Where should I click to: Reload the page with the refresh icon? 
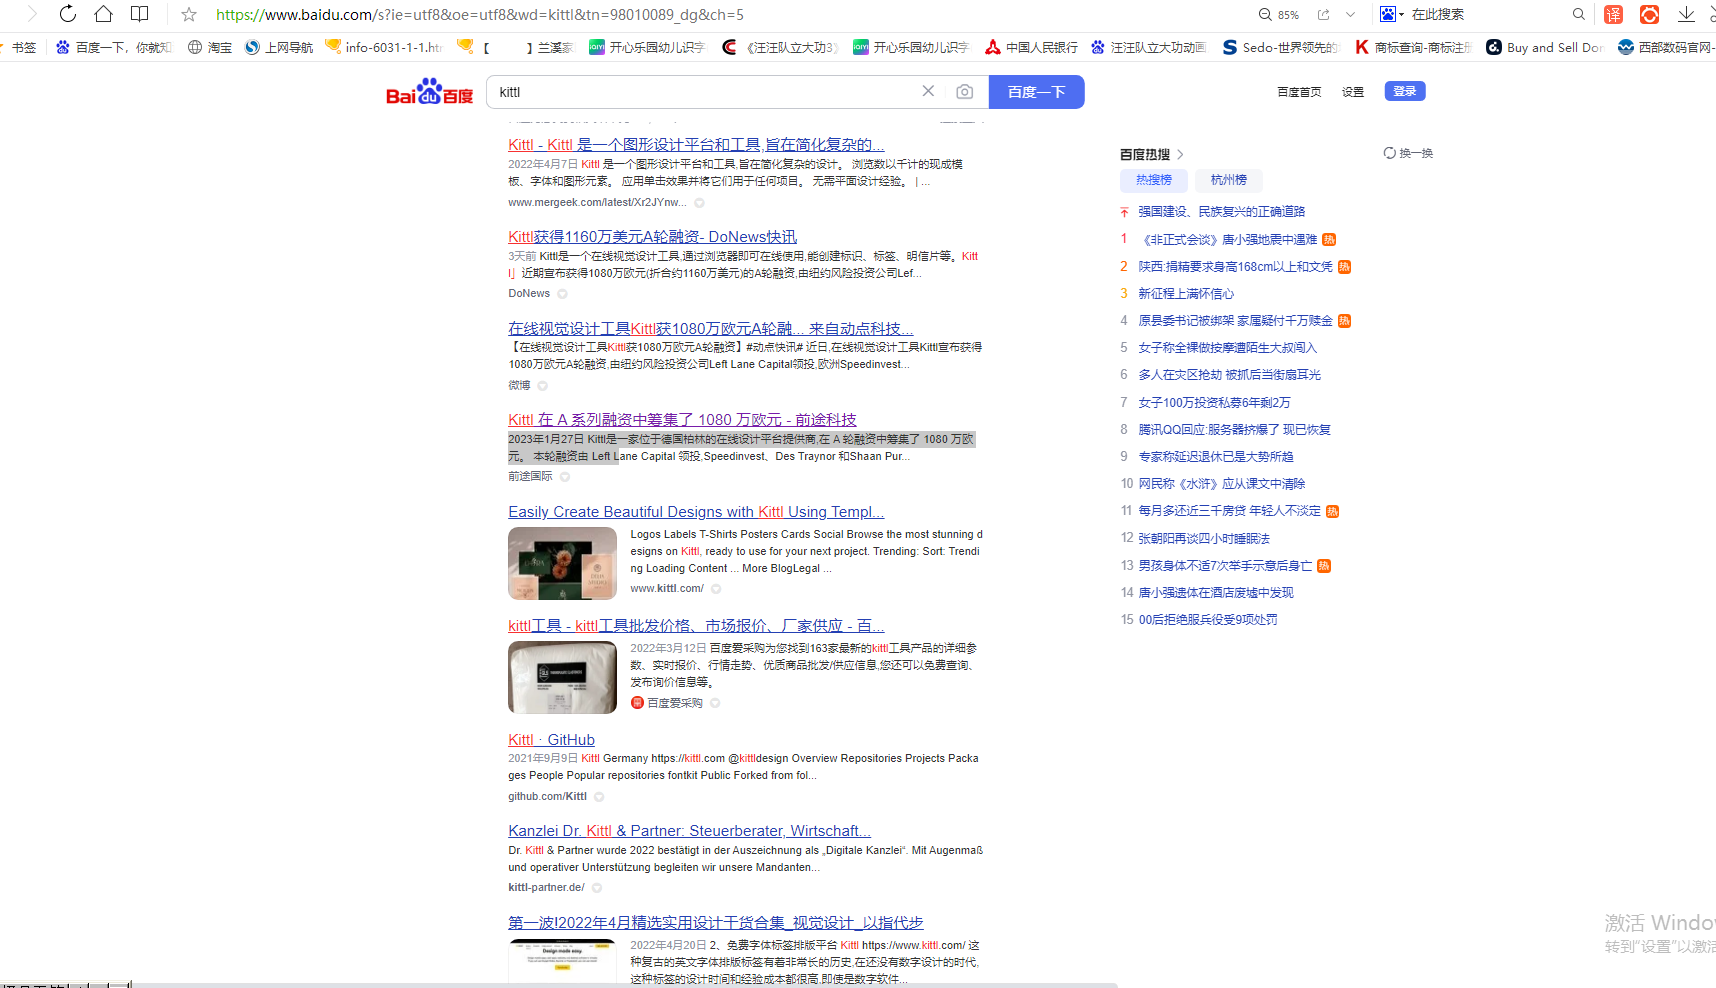tap(68, 14)
